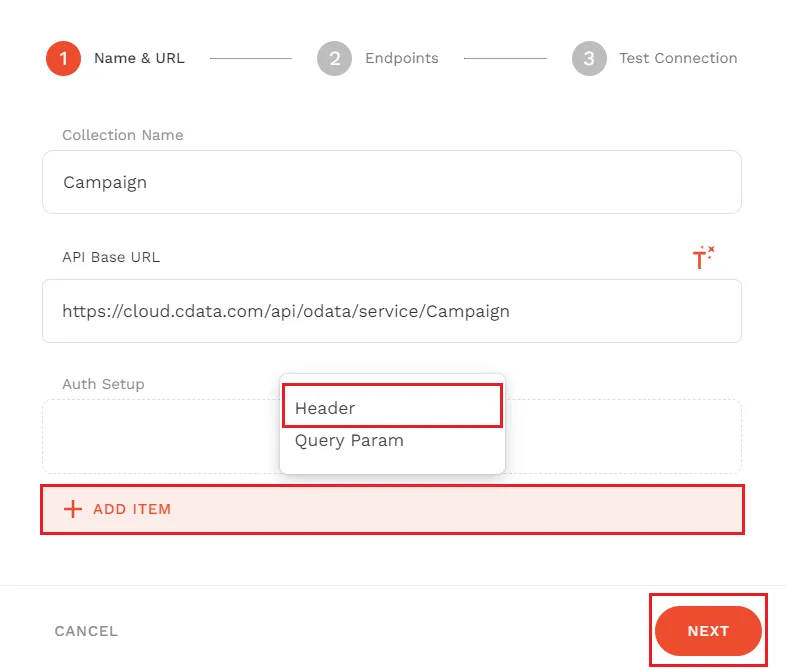Viewport: 786px width, 670px height.
Task: Switch to the Endpoints step label
Action: pos(401,58)
